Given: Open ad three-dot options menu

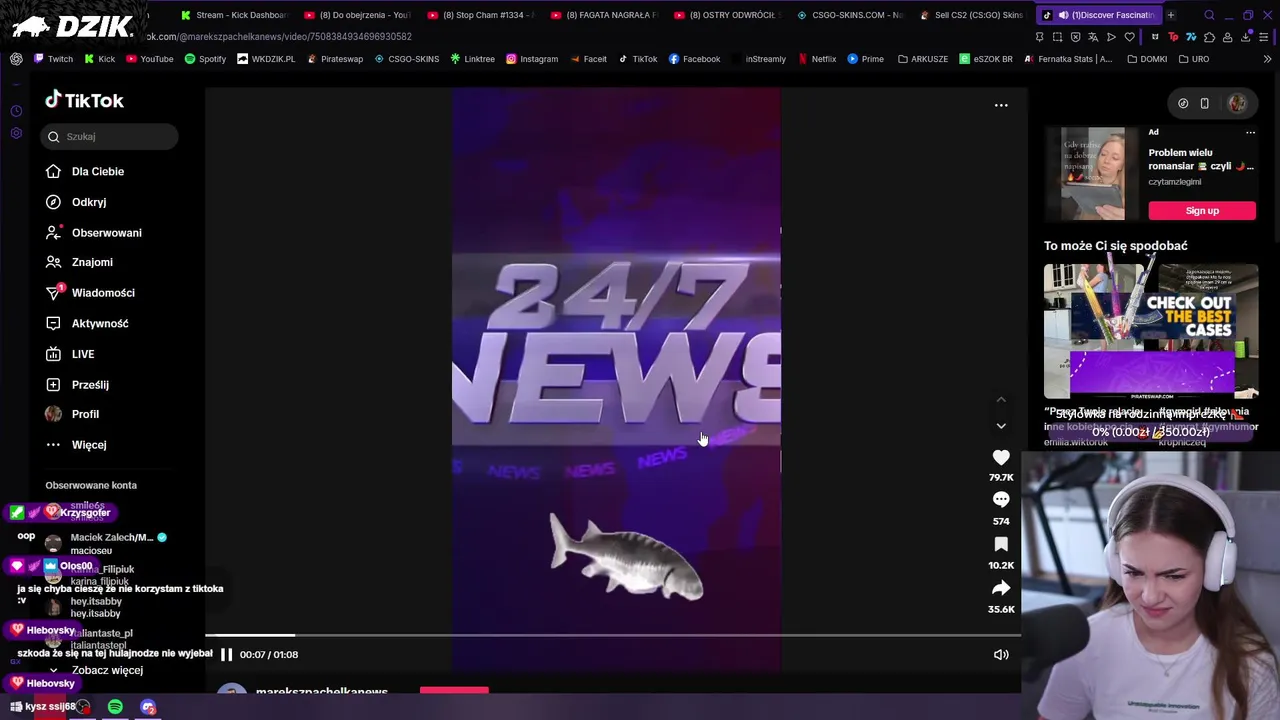Looking at the screenshot, I should (x=1250, y=132).
